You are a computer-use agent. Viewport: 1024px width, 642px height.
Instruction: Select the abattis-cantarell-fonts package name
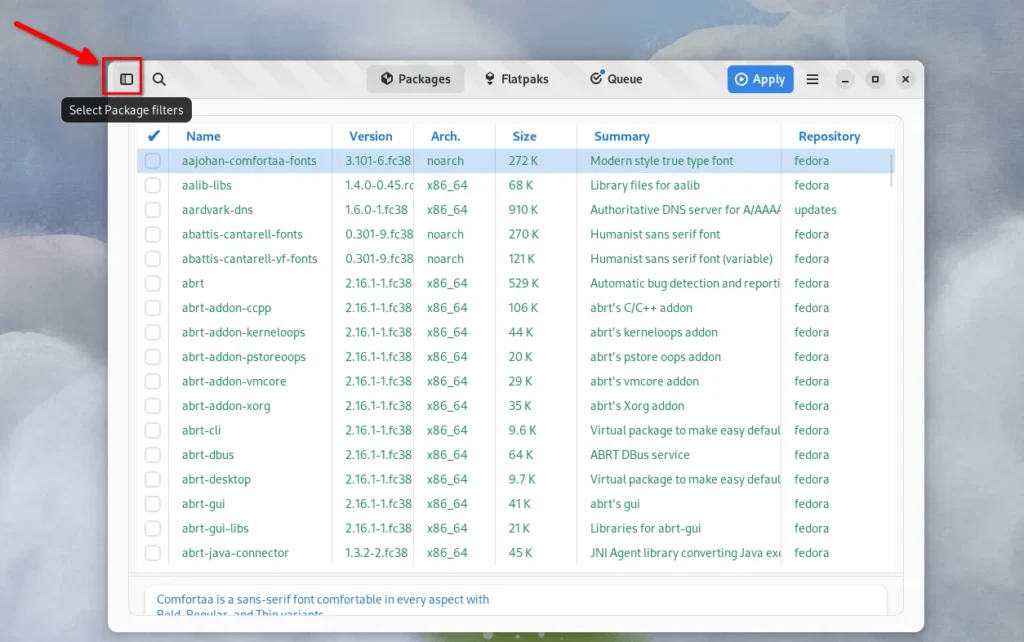[242, 234]
